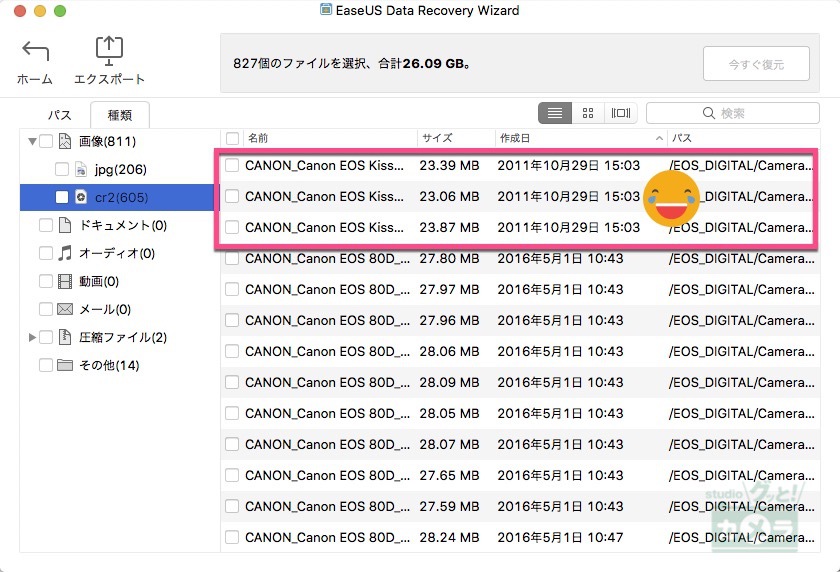Check the オーディオ(0) checkbox
Image resolution: width=840 pixels, height=572 pixels.
point(46,253)
